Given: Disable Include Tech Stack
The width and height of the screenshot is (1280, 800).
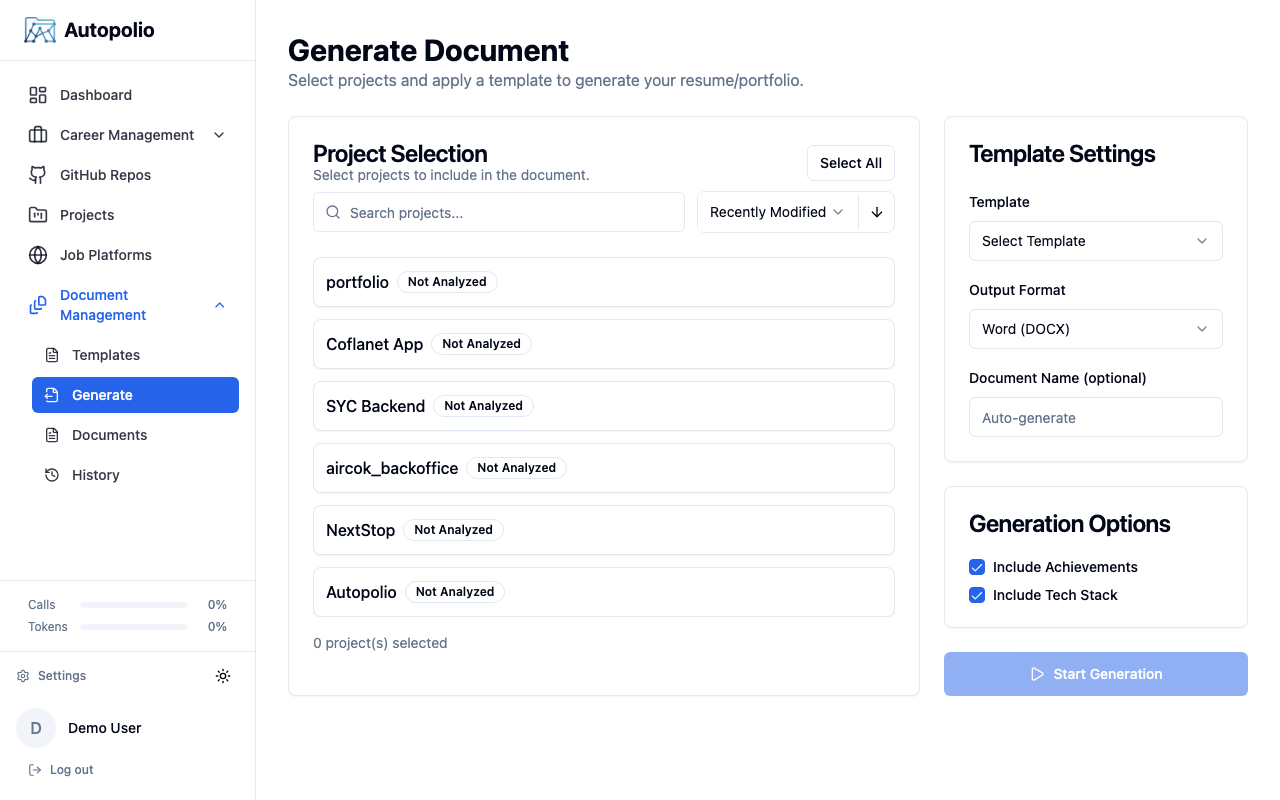Looking at the screenshot, I should pyautogui.click(x=976, y=595).
